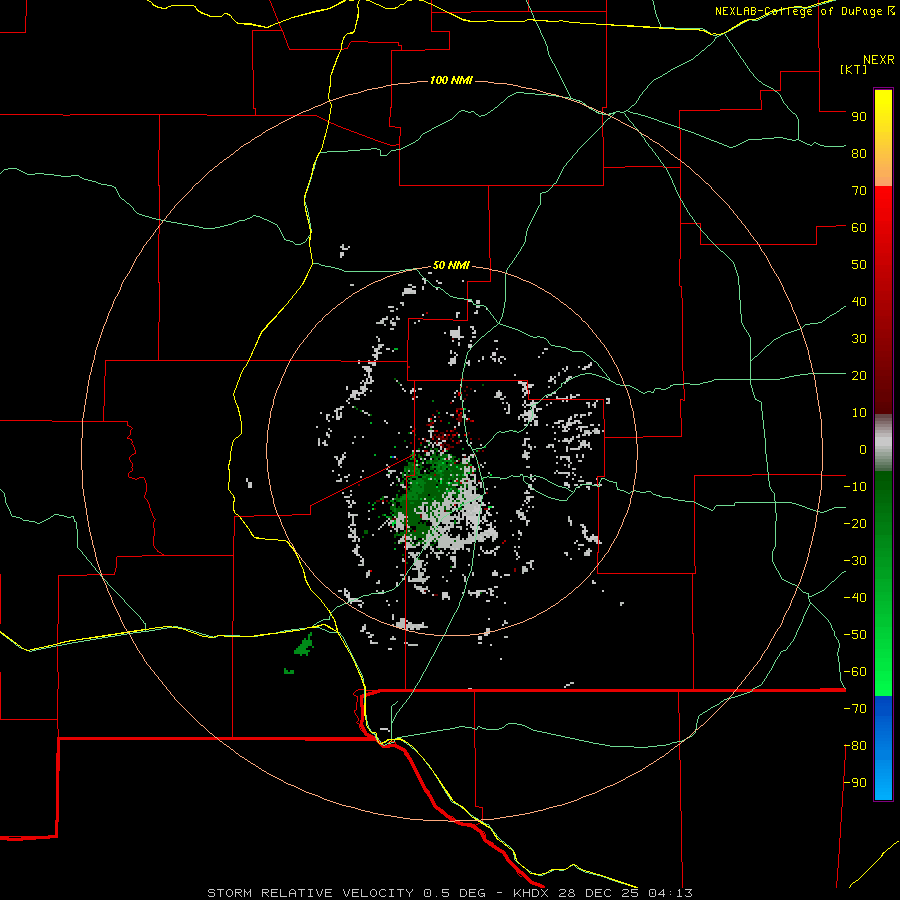Click the 10 value on the velocity scale
Screen dimensions: 900x900
coord(859,413)
